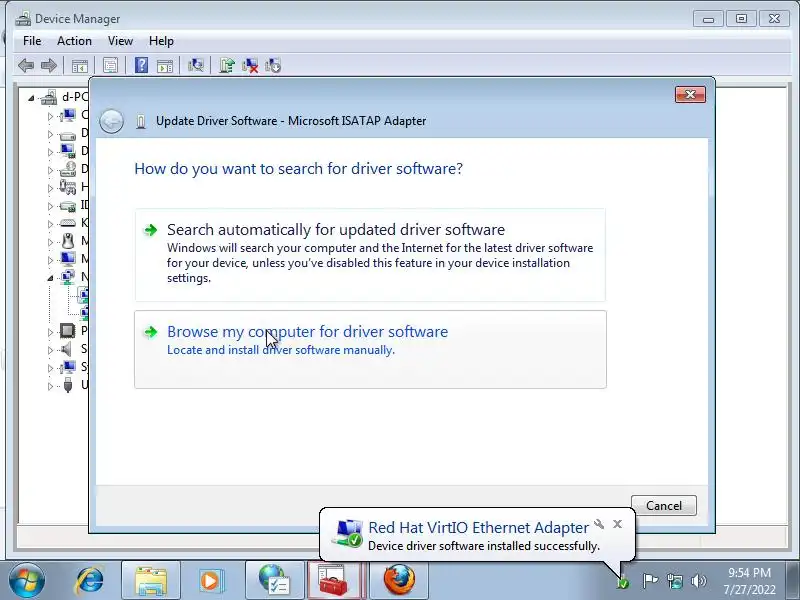Open the File menu

32,41
